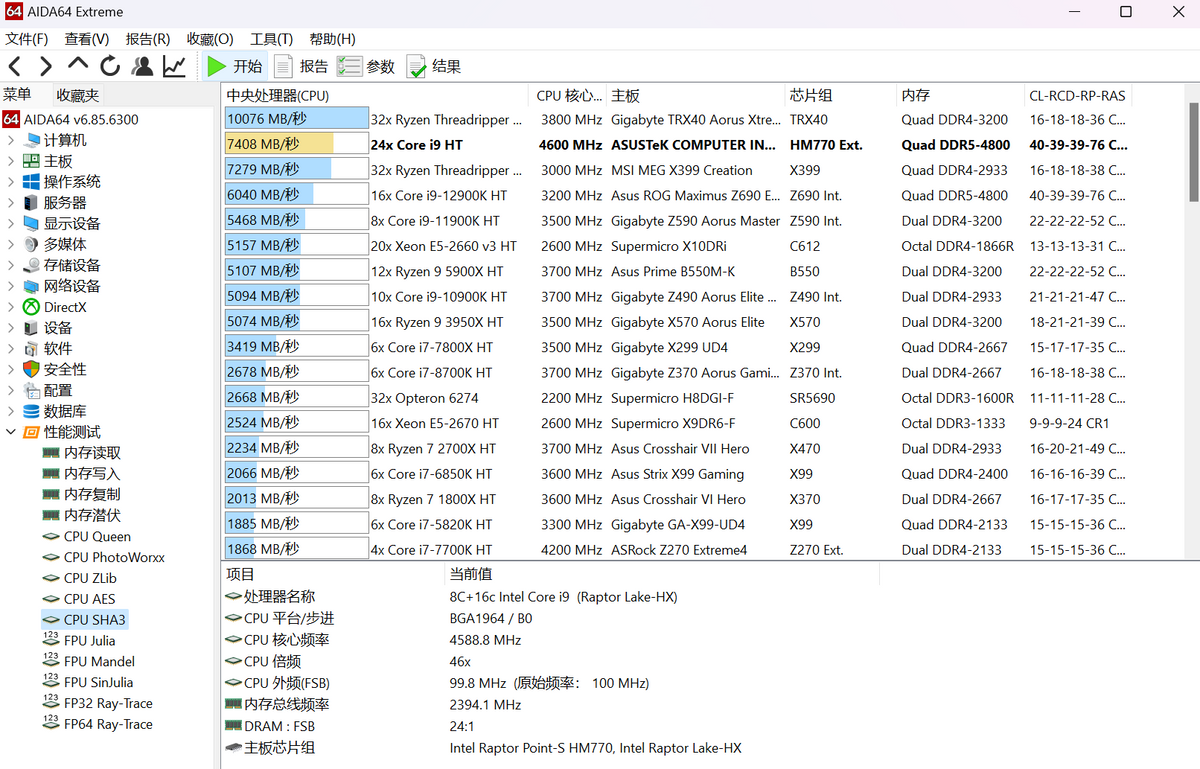Expand the 网络设备 tree node

point(11,286)
